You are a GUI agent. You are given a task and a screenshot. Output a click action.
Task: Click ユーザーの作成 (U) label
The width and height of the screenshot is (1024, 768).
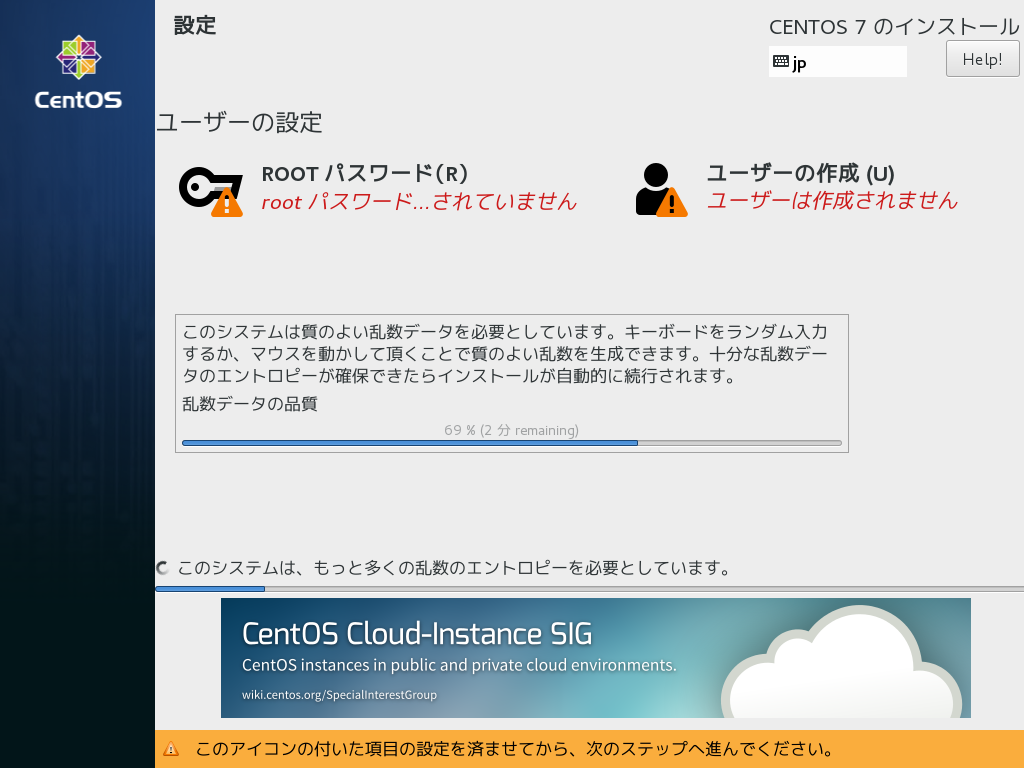pos(801,173)
